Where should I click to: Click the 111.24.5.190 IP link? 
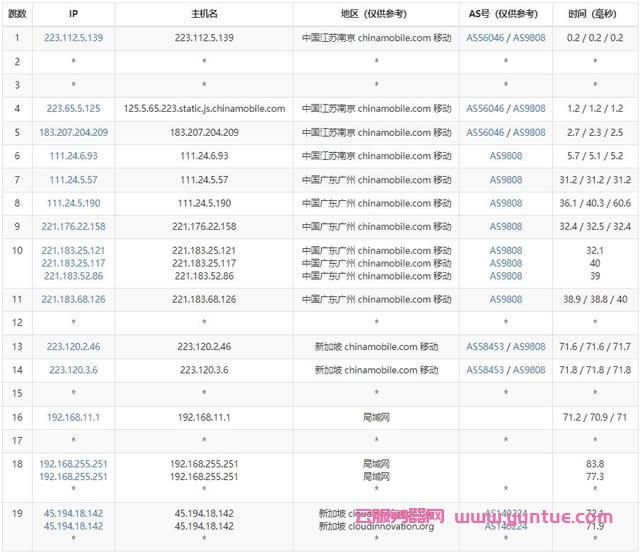[74, 203]
